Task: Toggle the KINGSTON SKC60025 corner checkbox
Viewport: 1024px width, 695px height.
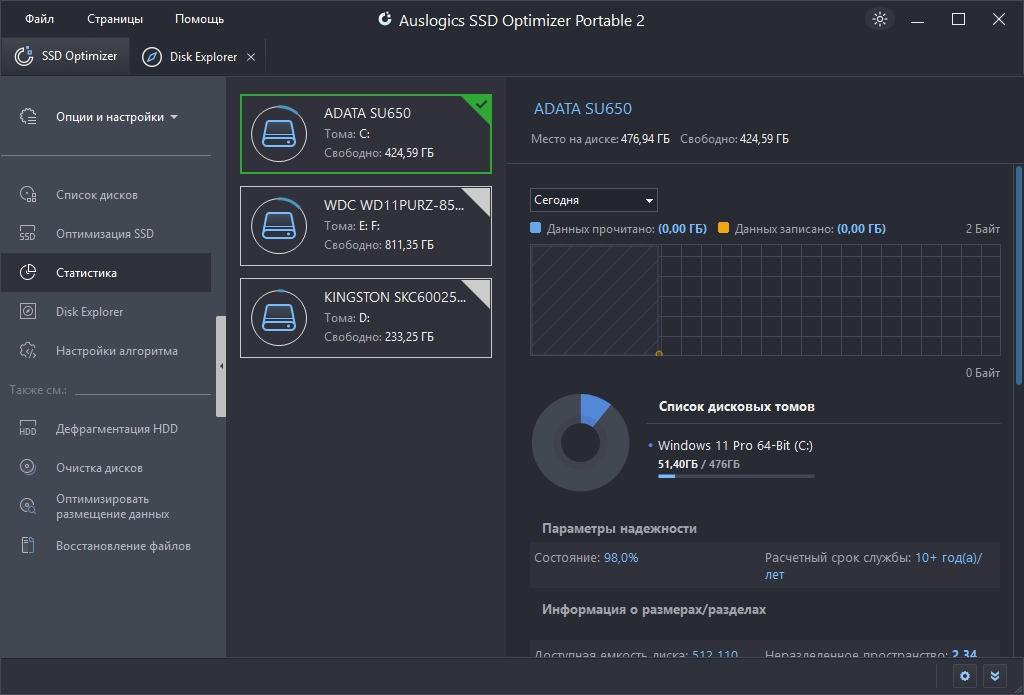Action: click(480, 290)
